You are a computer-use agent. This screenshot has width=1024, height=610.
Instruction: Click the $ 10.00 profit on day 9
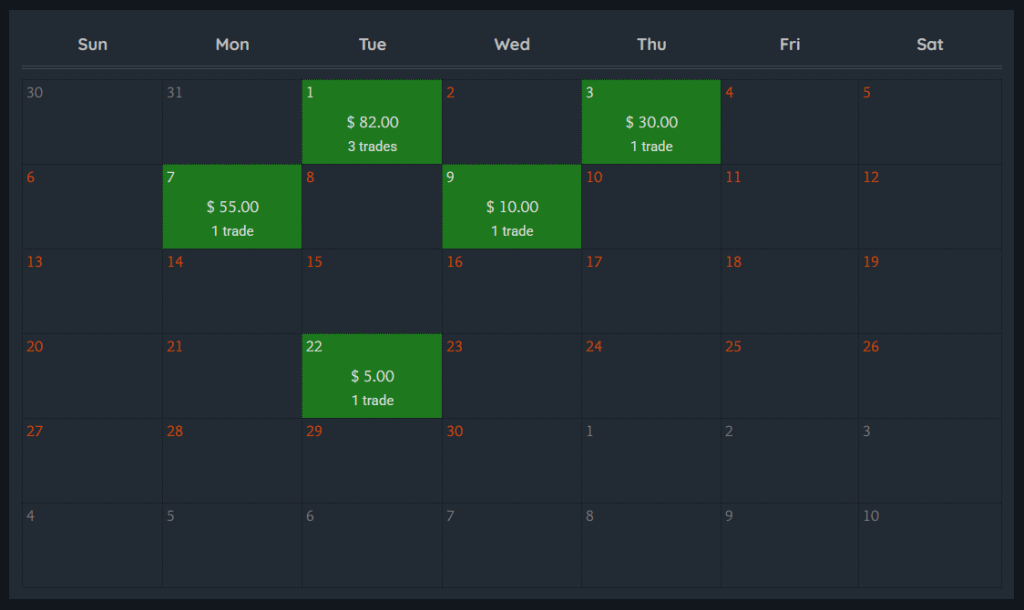point(512,207)
